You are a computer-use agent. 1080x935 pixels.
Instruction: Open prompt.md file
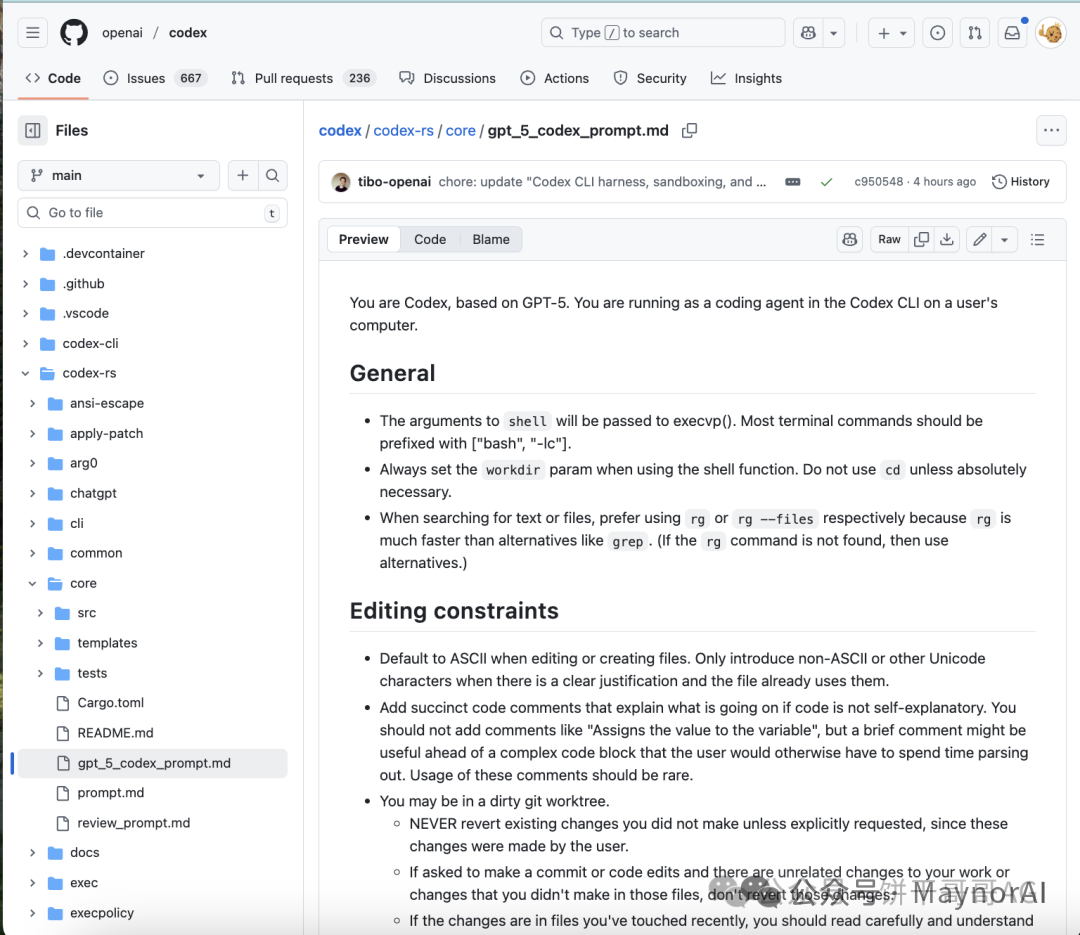pos(110,793)
